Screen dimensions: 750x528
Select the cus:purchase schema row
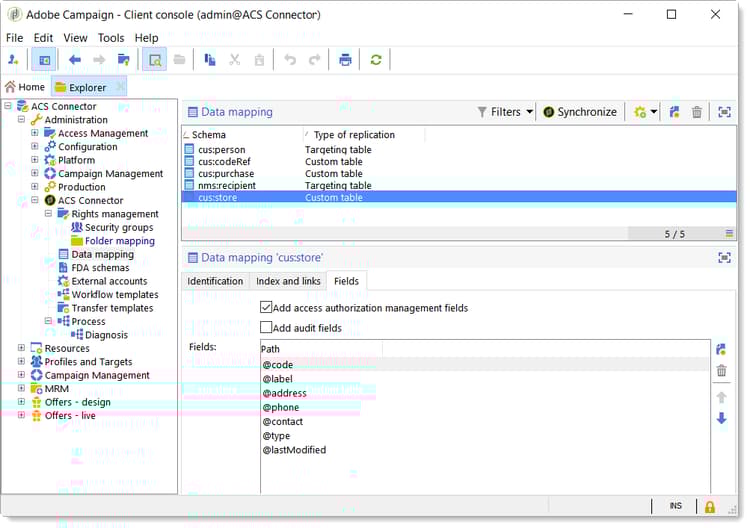[x=224, y=174]
